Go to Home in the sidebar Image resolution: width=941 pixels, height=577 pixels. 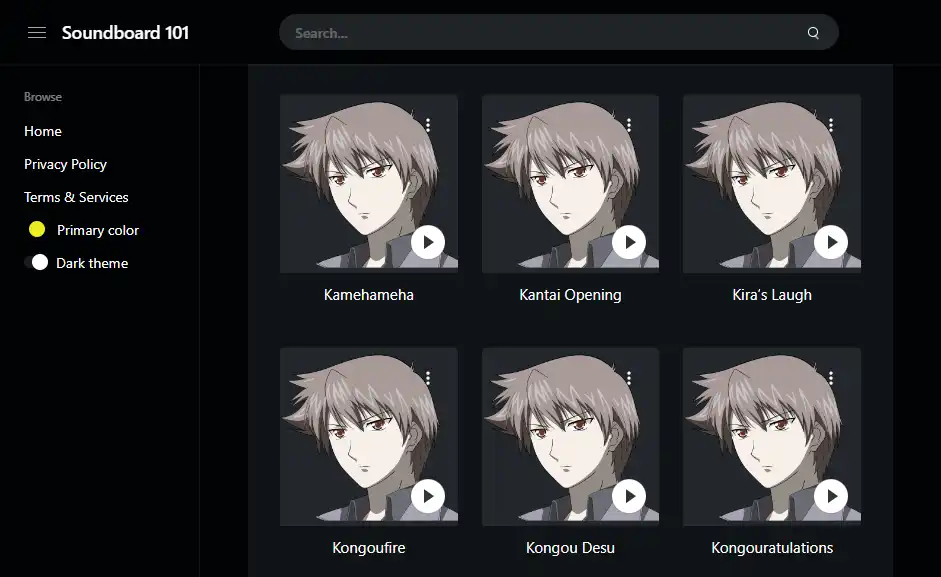[x=43, y=131]
